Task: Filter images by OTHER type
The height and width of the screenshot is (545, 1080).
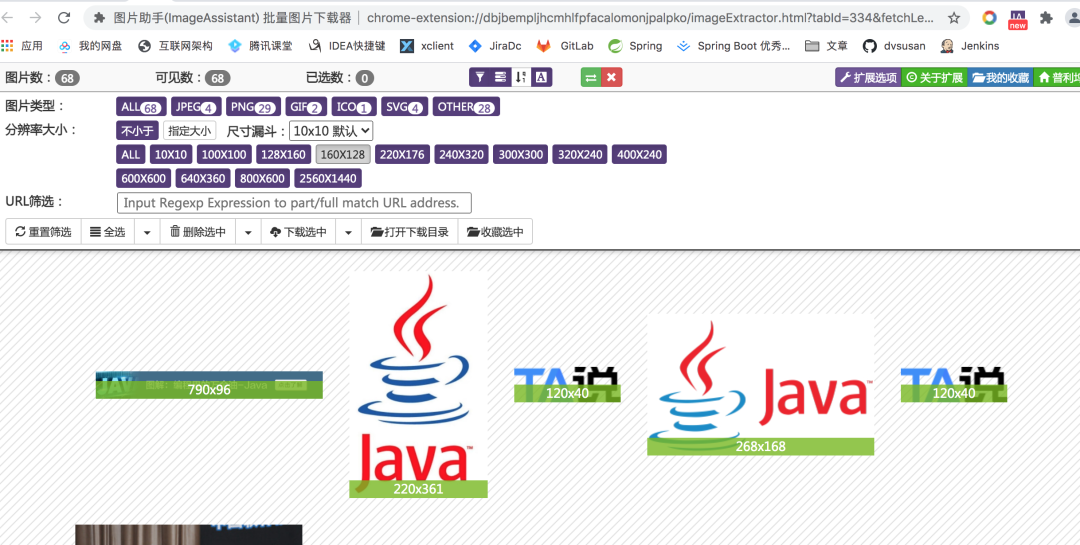Action: [x=466, y=107]
